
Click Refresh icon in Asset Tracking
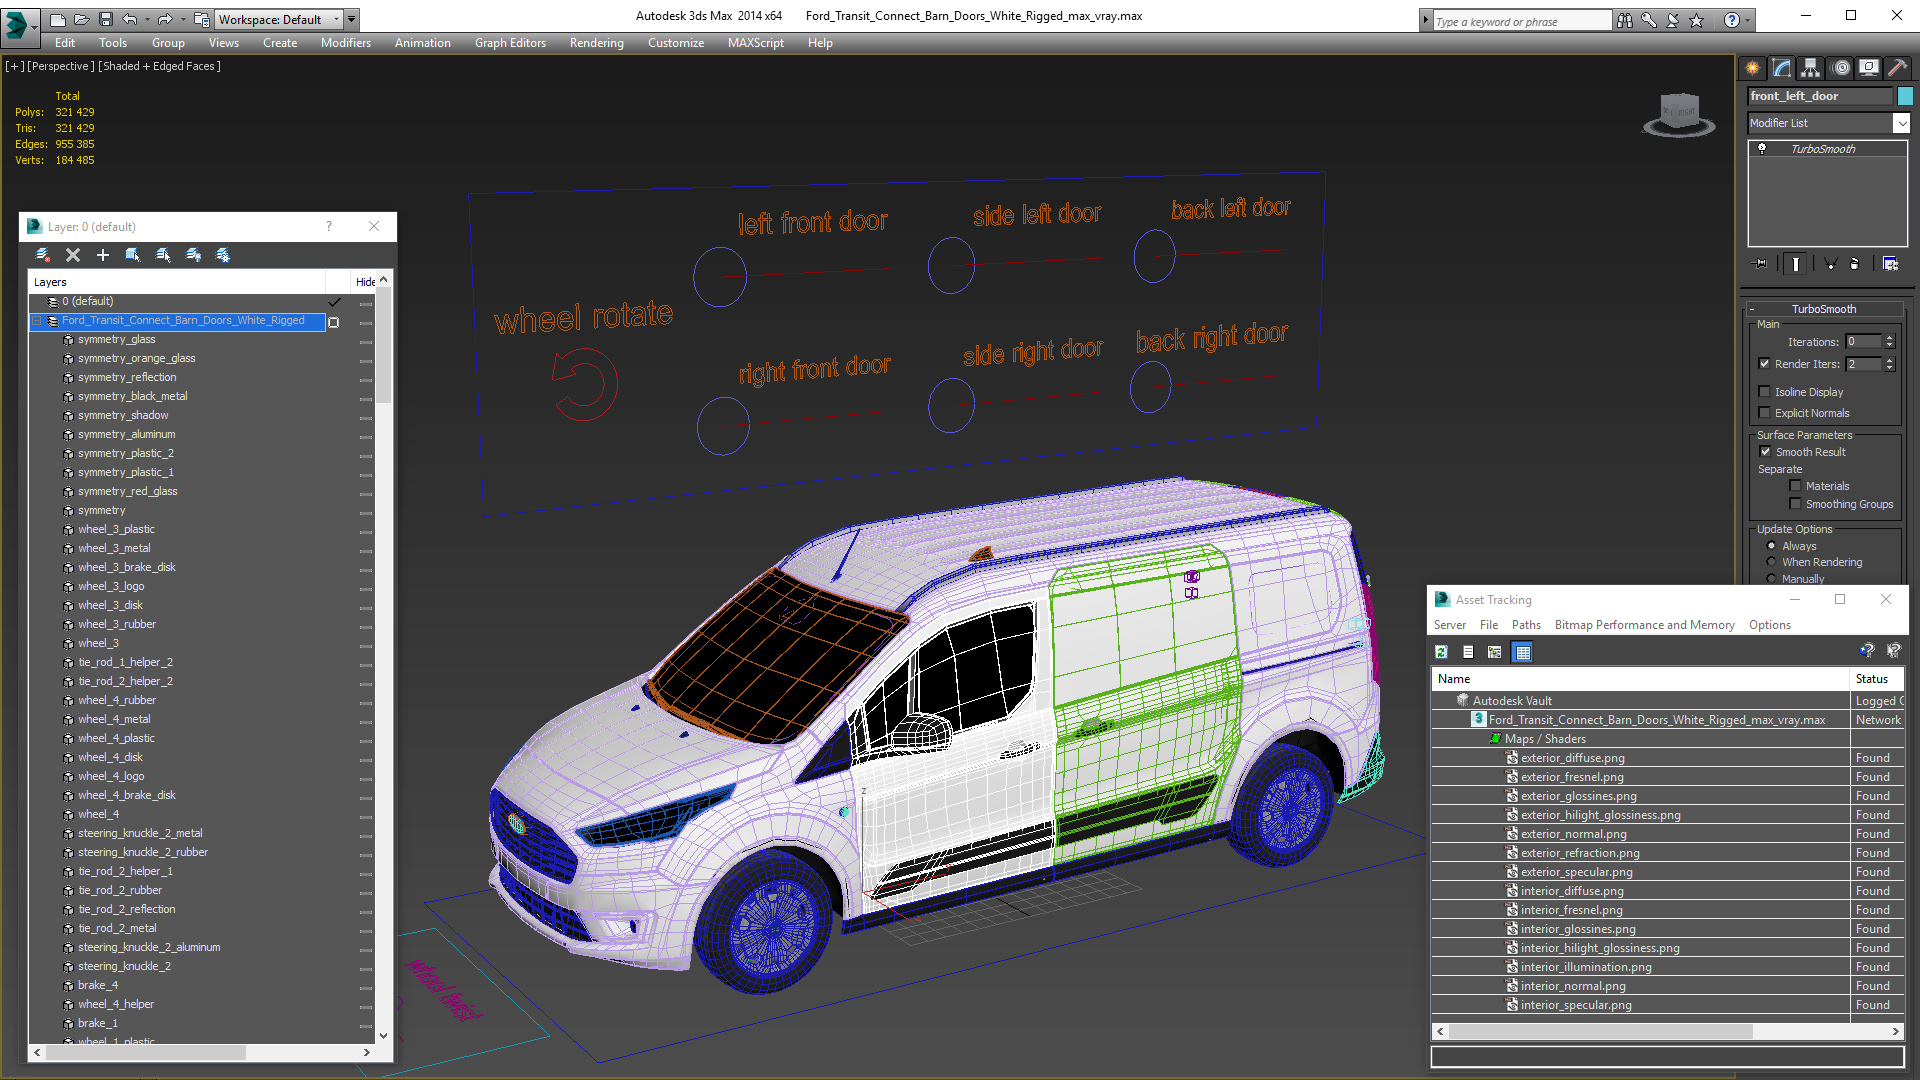[x=1441, y=652]
